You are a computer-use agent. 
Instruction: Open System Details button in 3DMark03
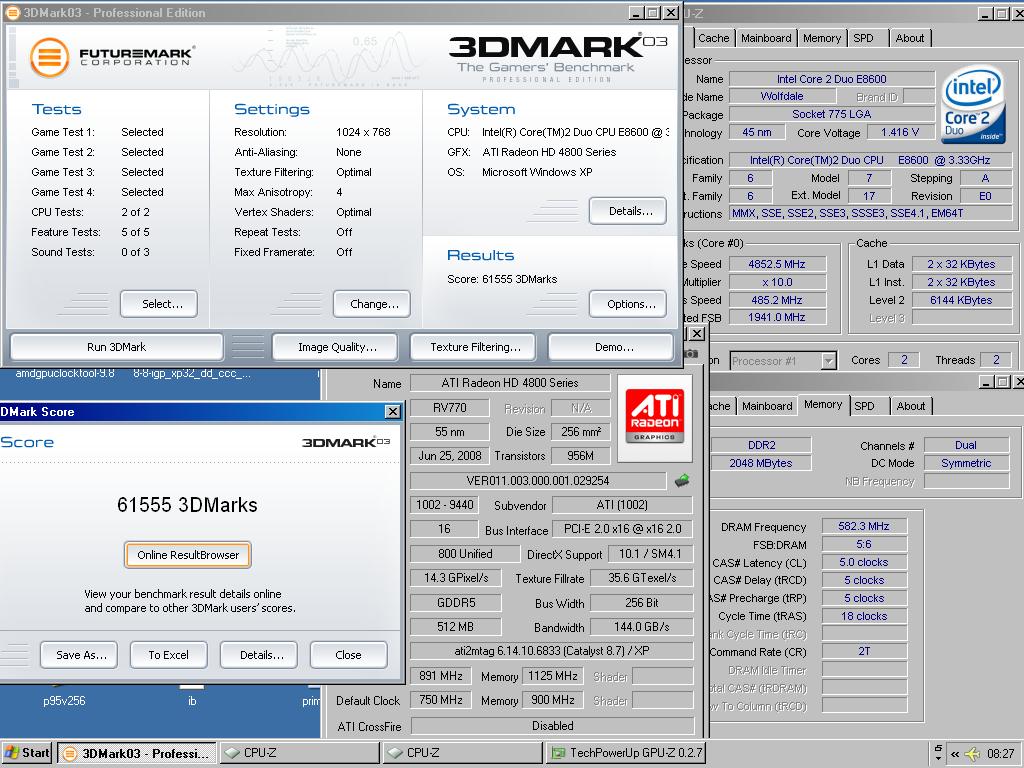tap(628, 211)
